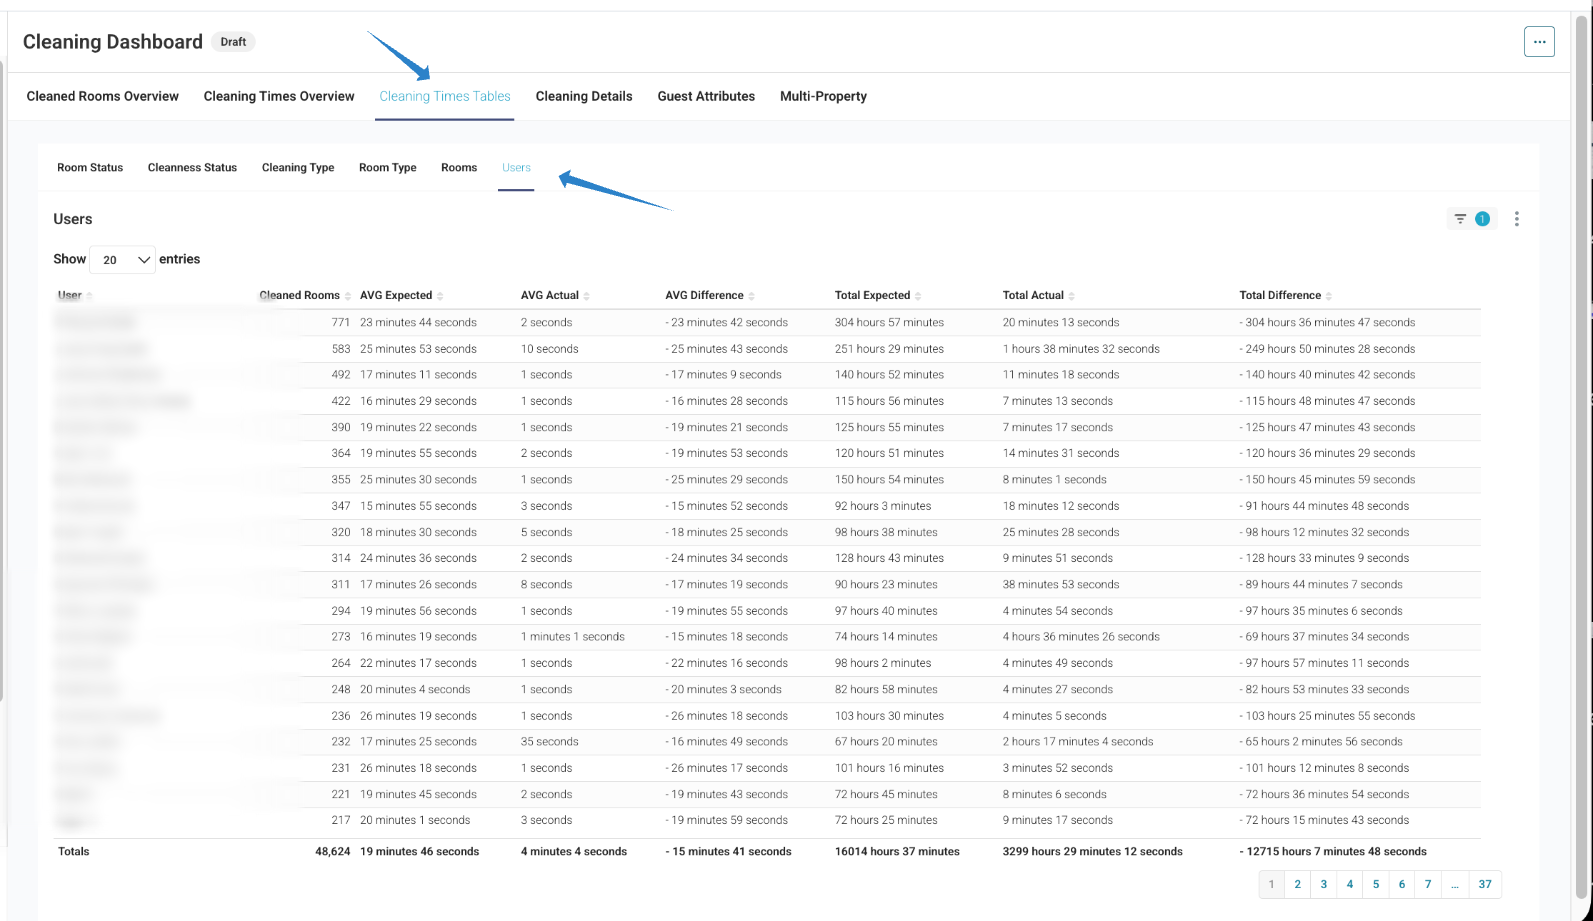1593x921 pixels.
Task: Click the sort arrows beside AVG Difference
Action: pyautogui.click(x=752, y=296)
